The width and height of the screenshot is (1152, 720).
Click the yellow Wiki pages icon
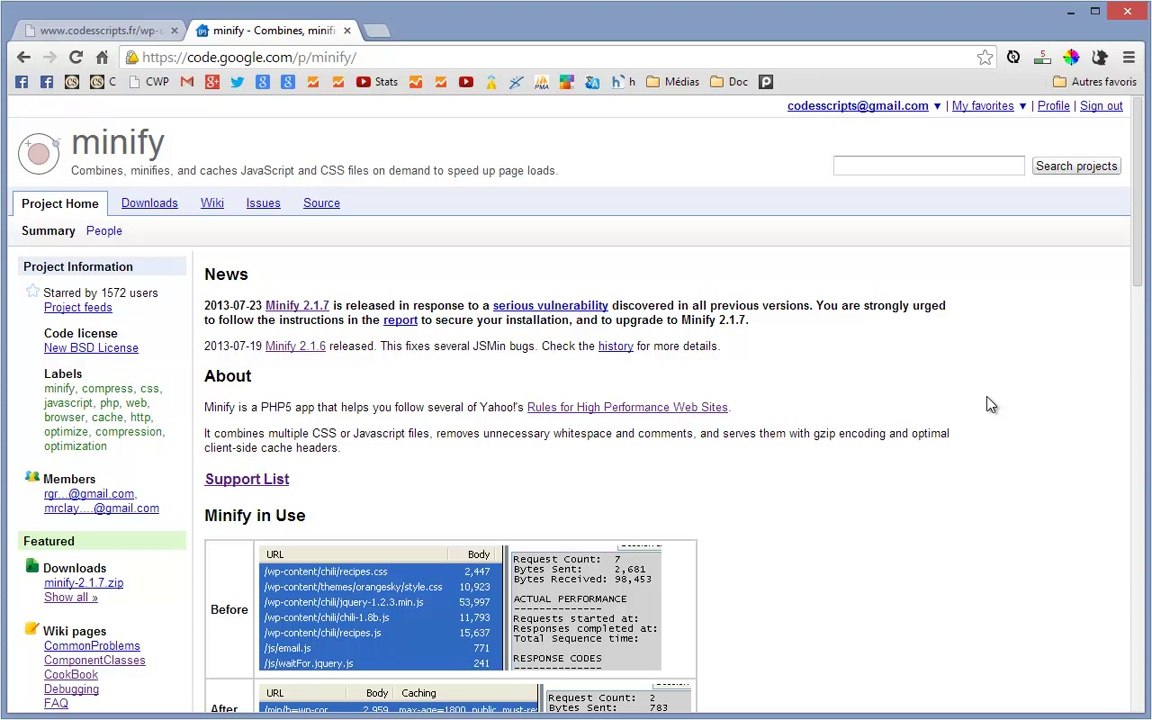tap(32, 629)
